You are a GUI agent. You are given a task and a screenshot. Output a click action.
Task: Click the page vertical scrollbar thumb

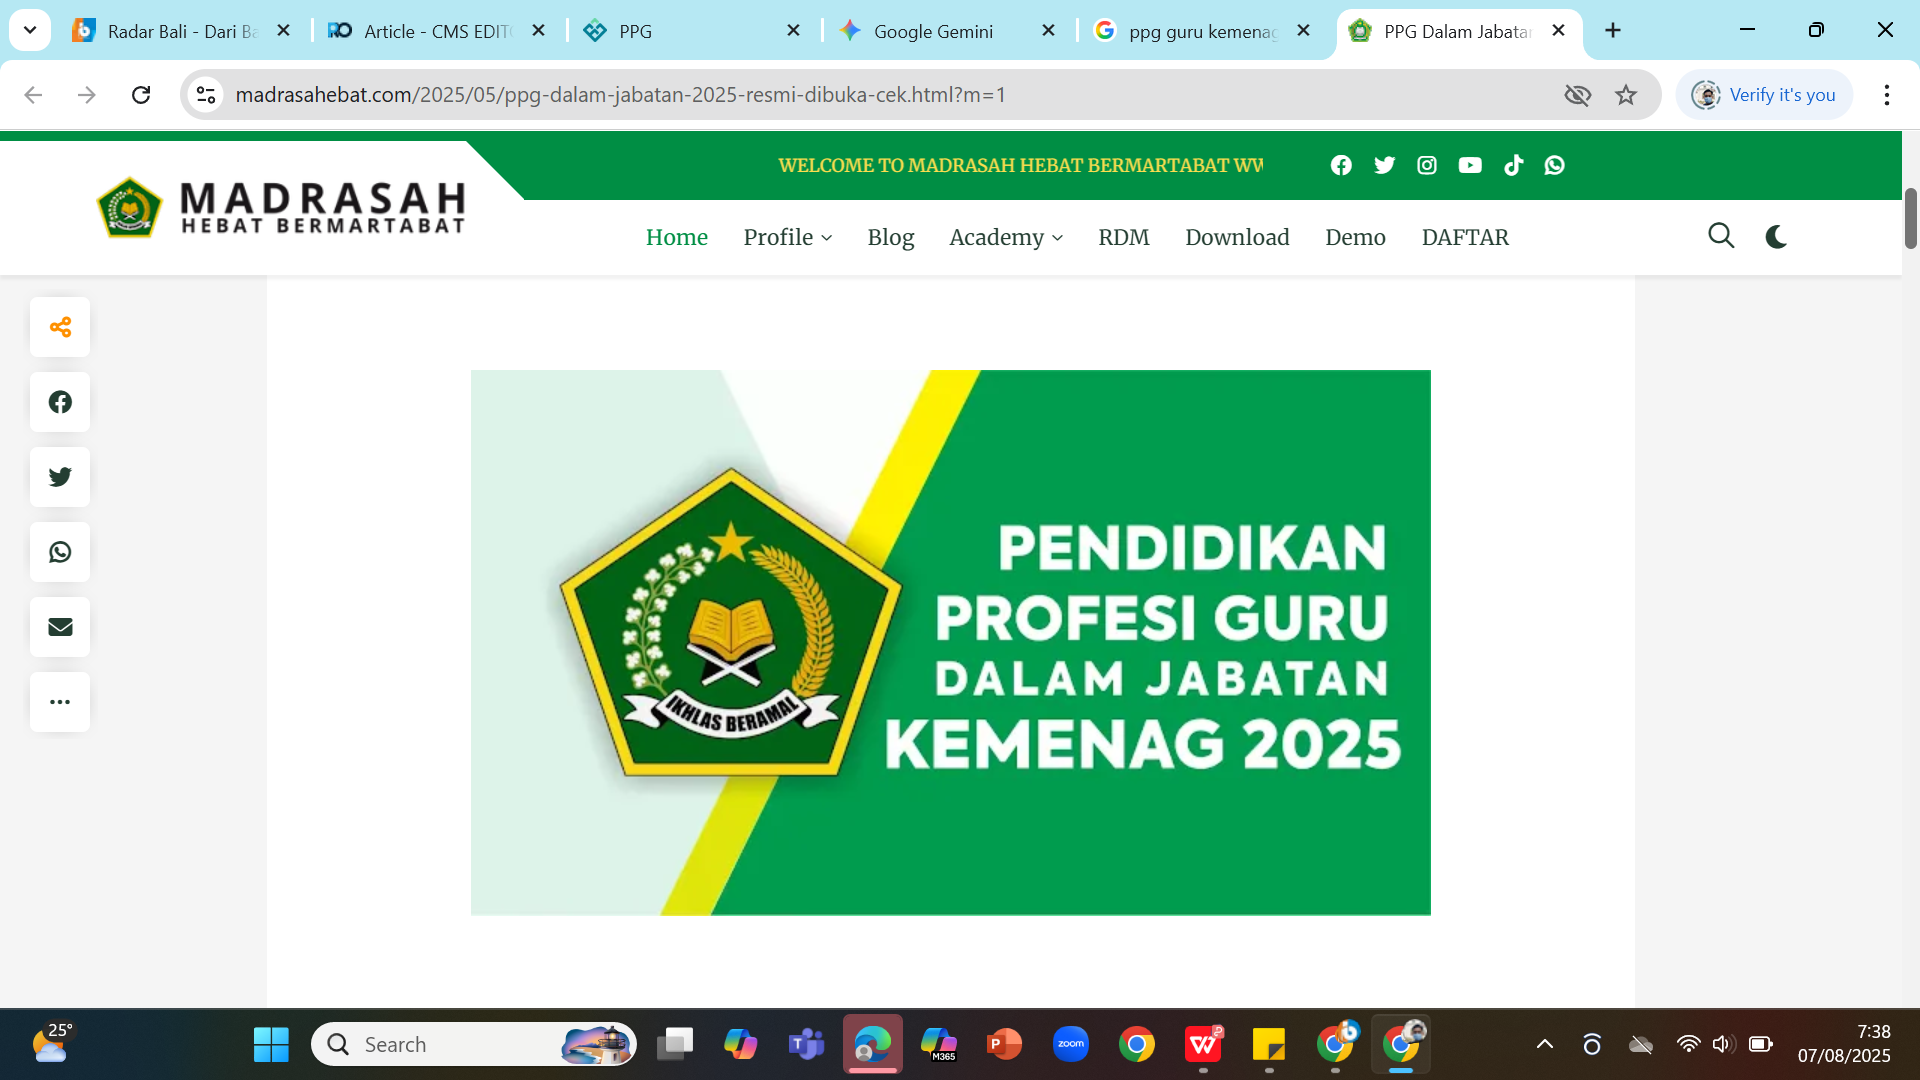click(x=1910, y=218)
